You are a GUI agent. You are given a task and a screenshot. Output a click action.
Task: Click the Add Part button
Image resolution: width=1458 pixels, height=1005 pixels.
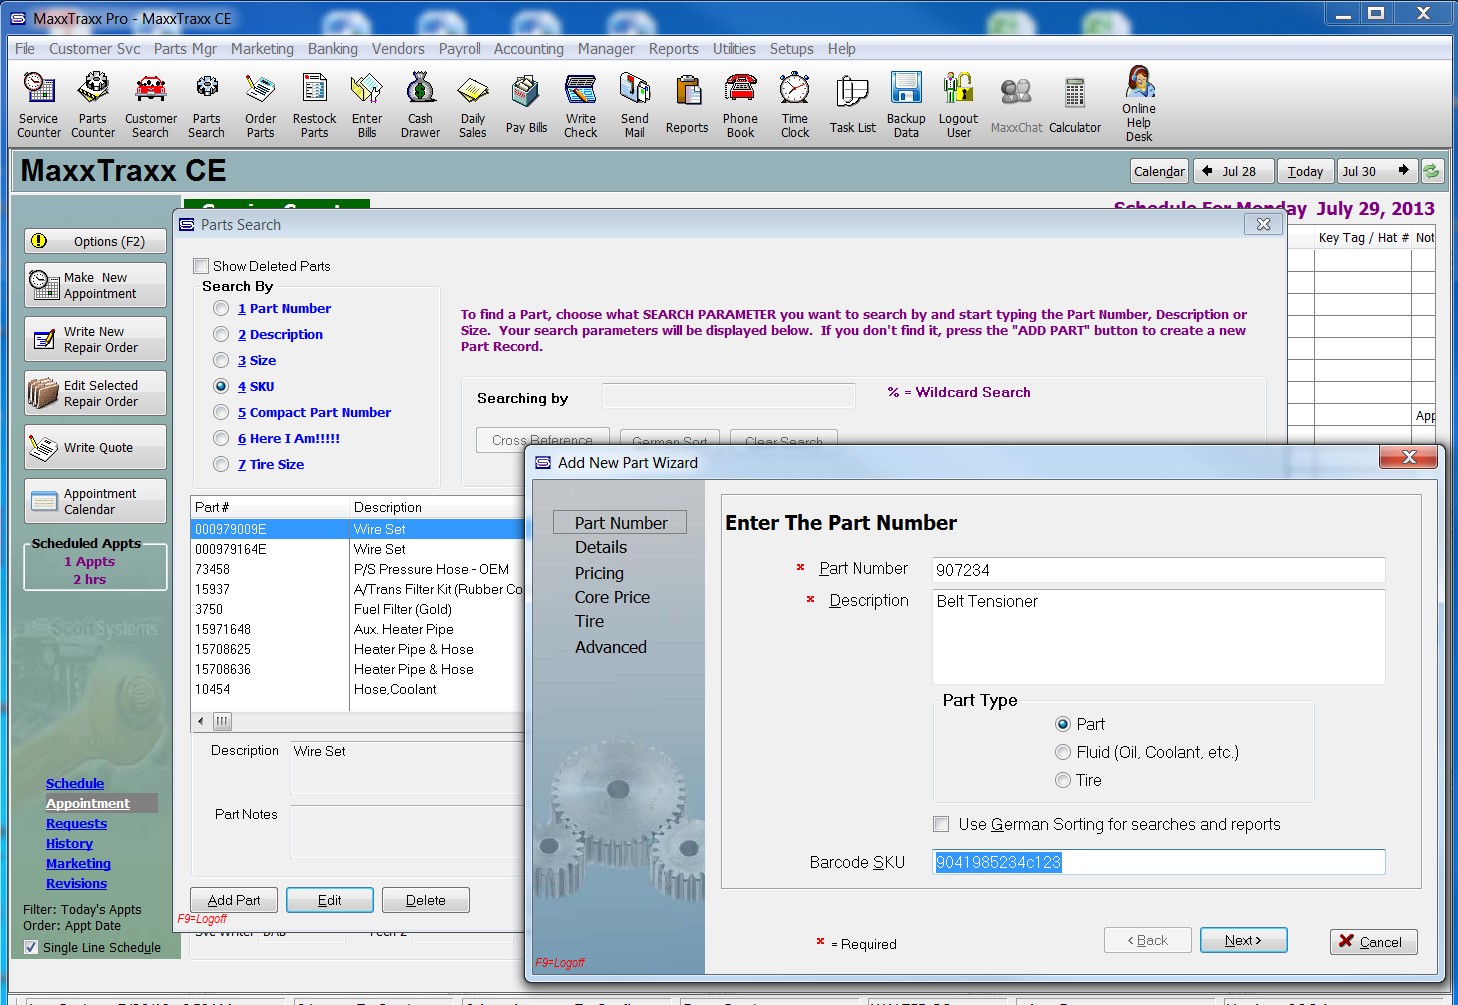tap(234, 900)
